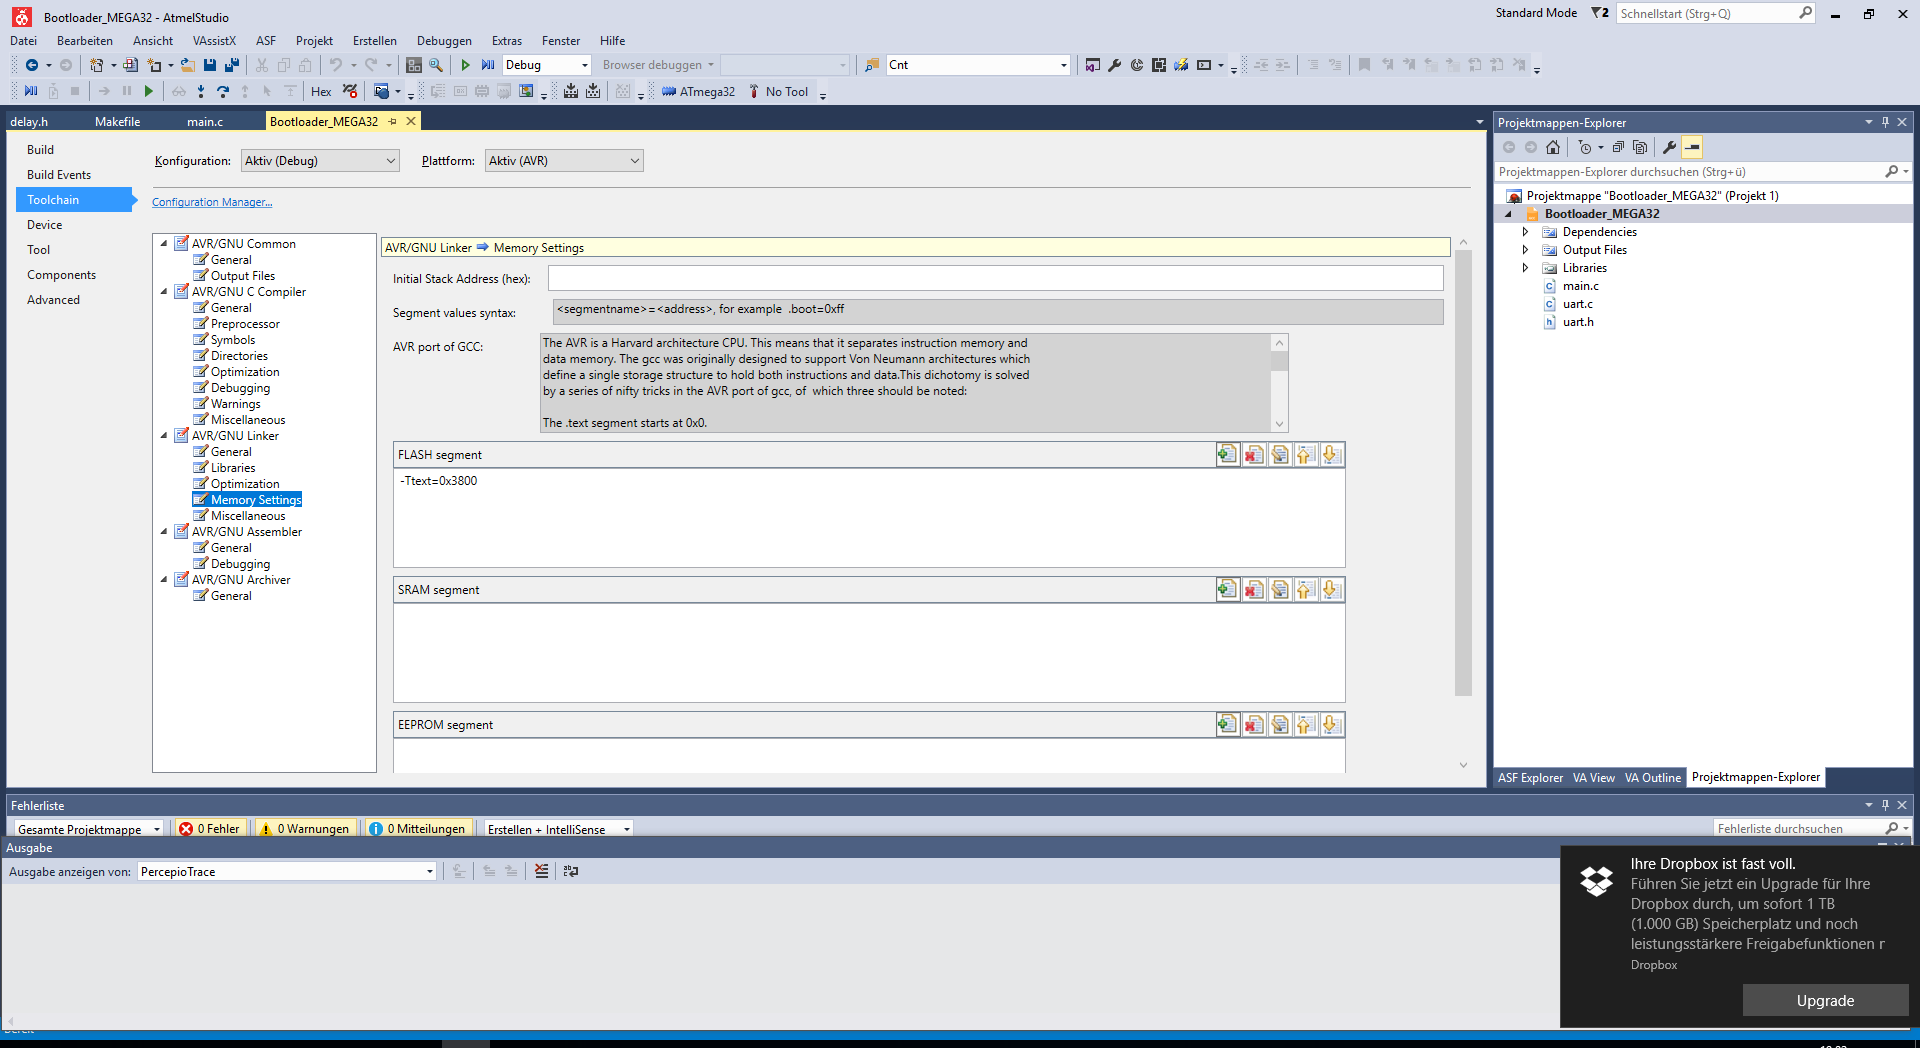Open the Configuration Manager link
Viewport: 1920px width, 1048px height.
[212, 202]
